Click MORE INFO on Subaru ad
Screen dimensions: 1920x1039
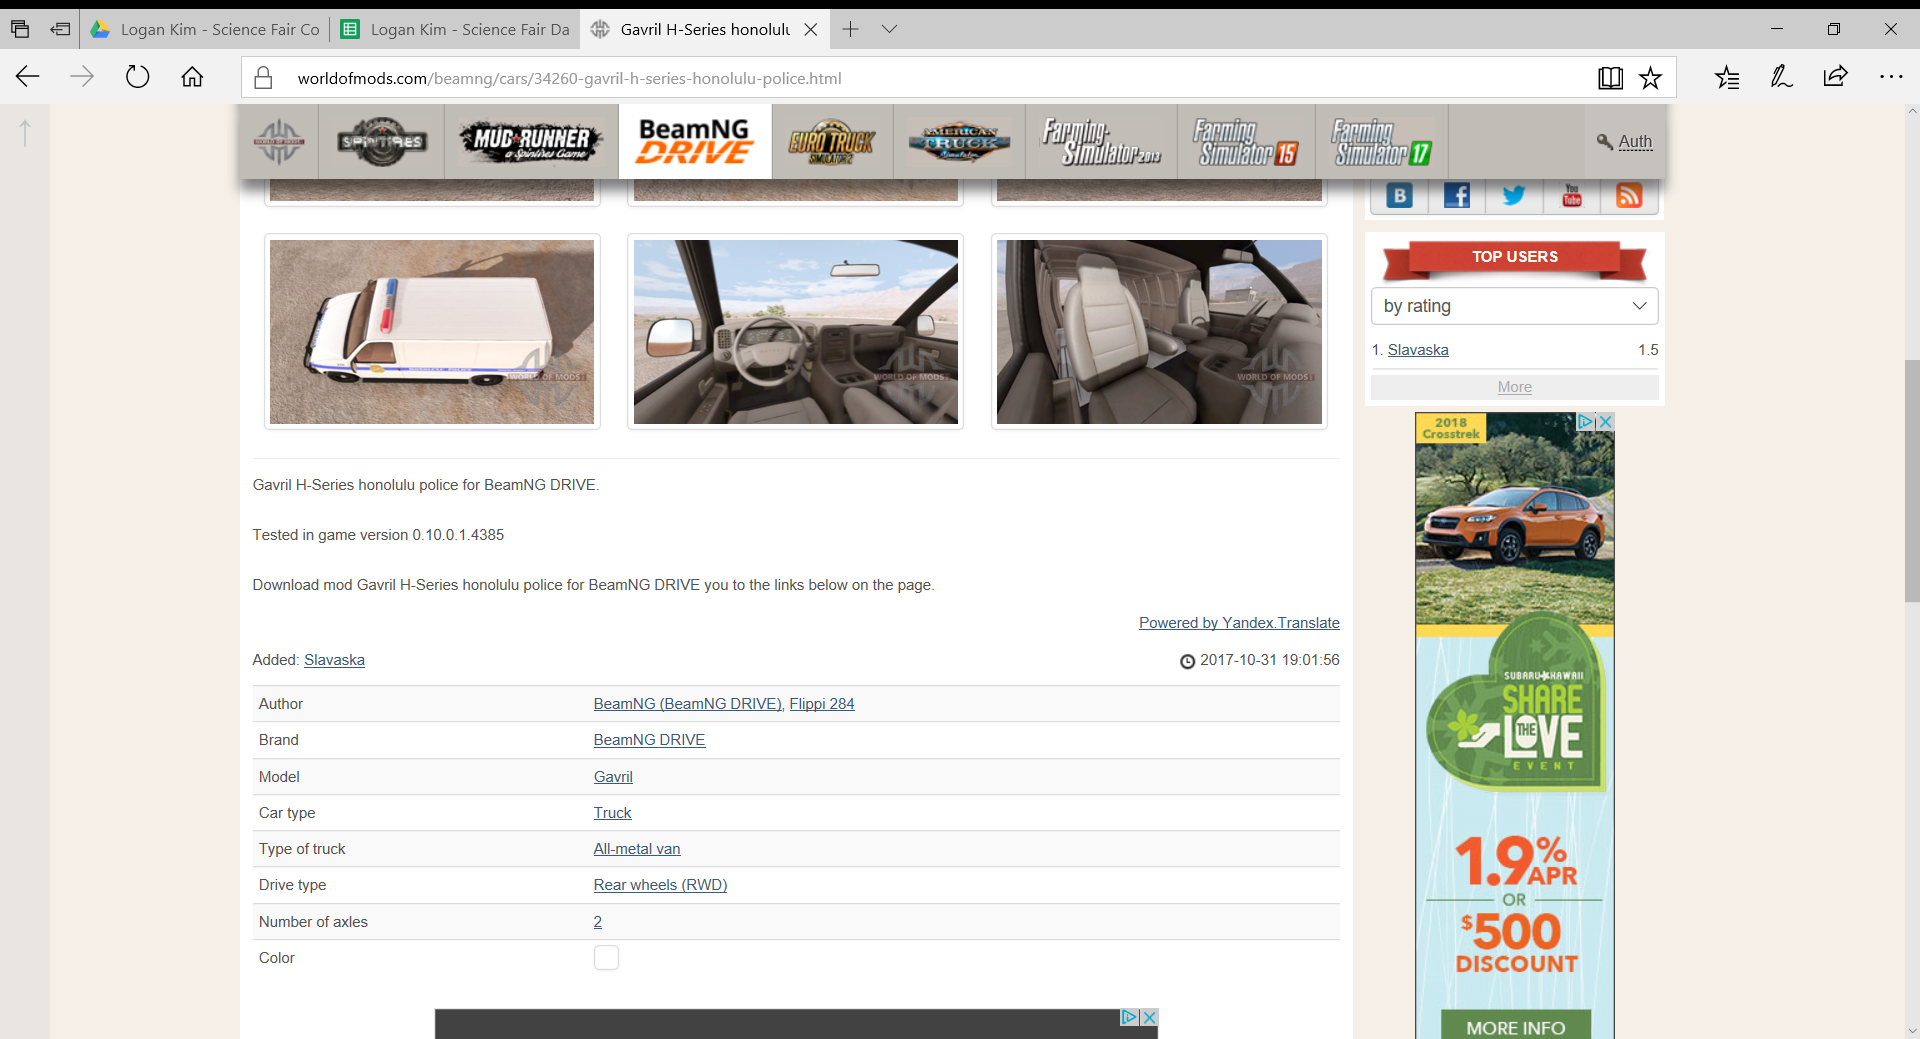pos(1515,1027)
